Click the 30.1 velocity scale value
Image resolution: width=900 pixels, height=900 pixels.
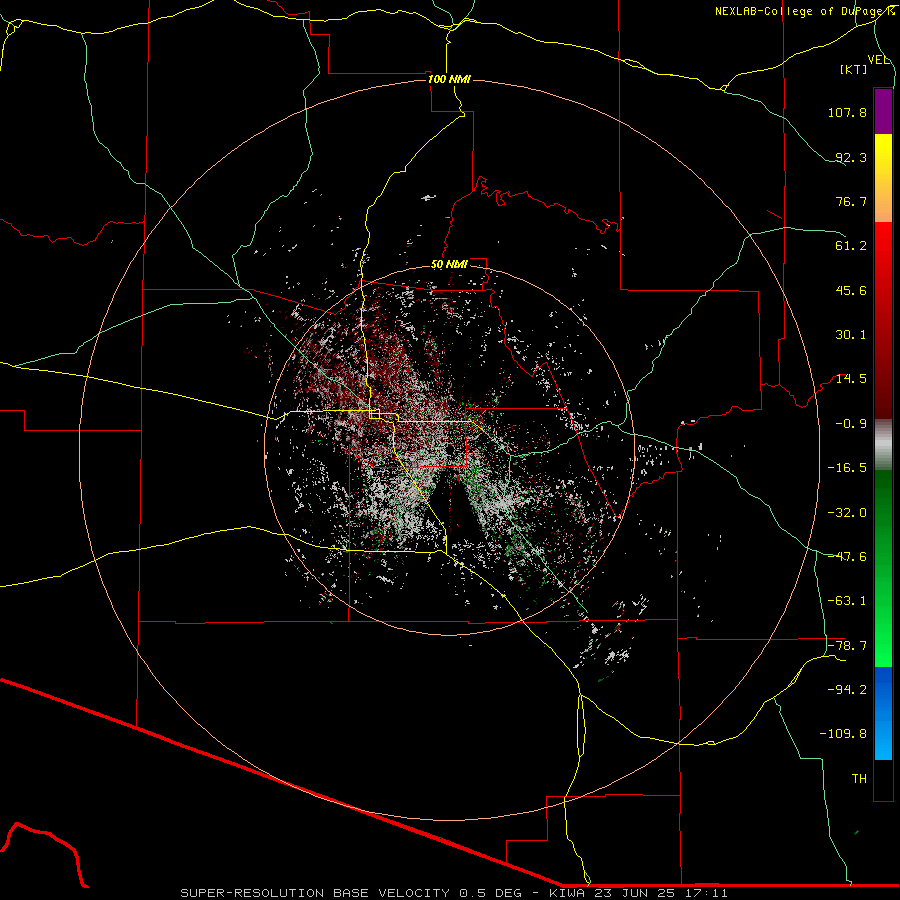coord(851,335)
